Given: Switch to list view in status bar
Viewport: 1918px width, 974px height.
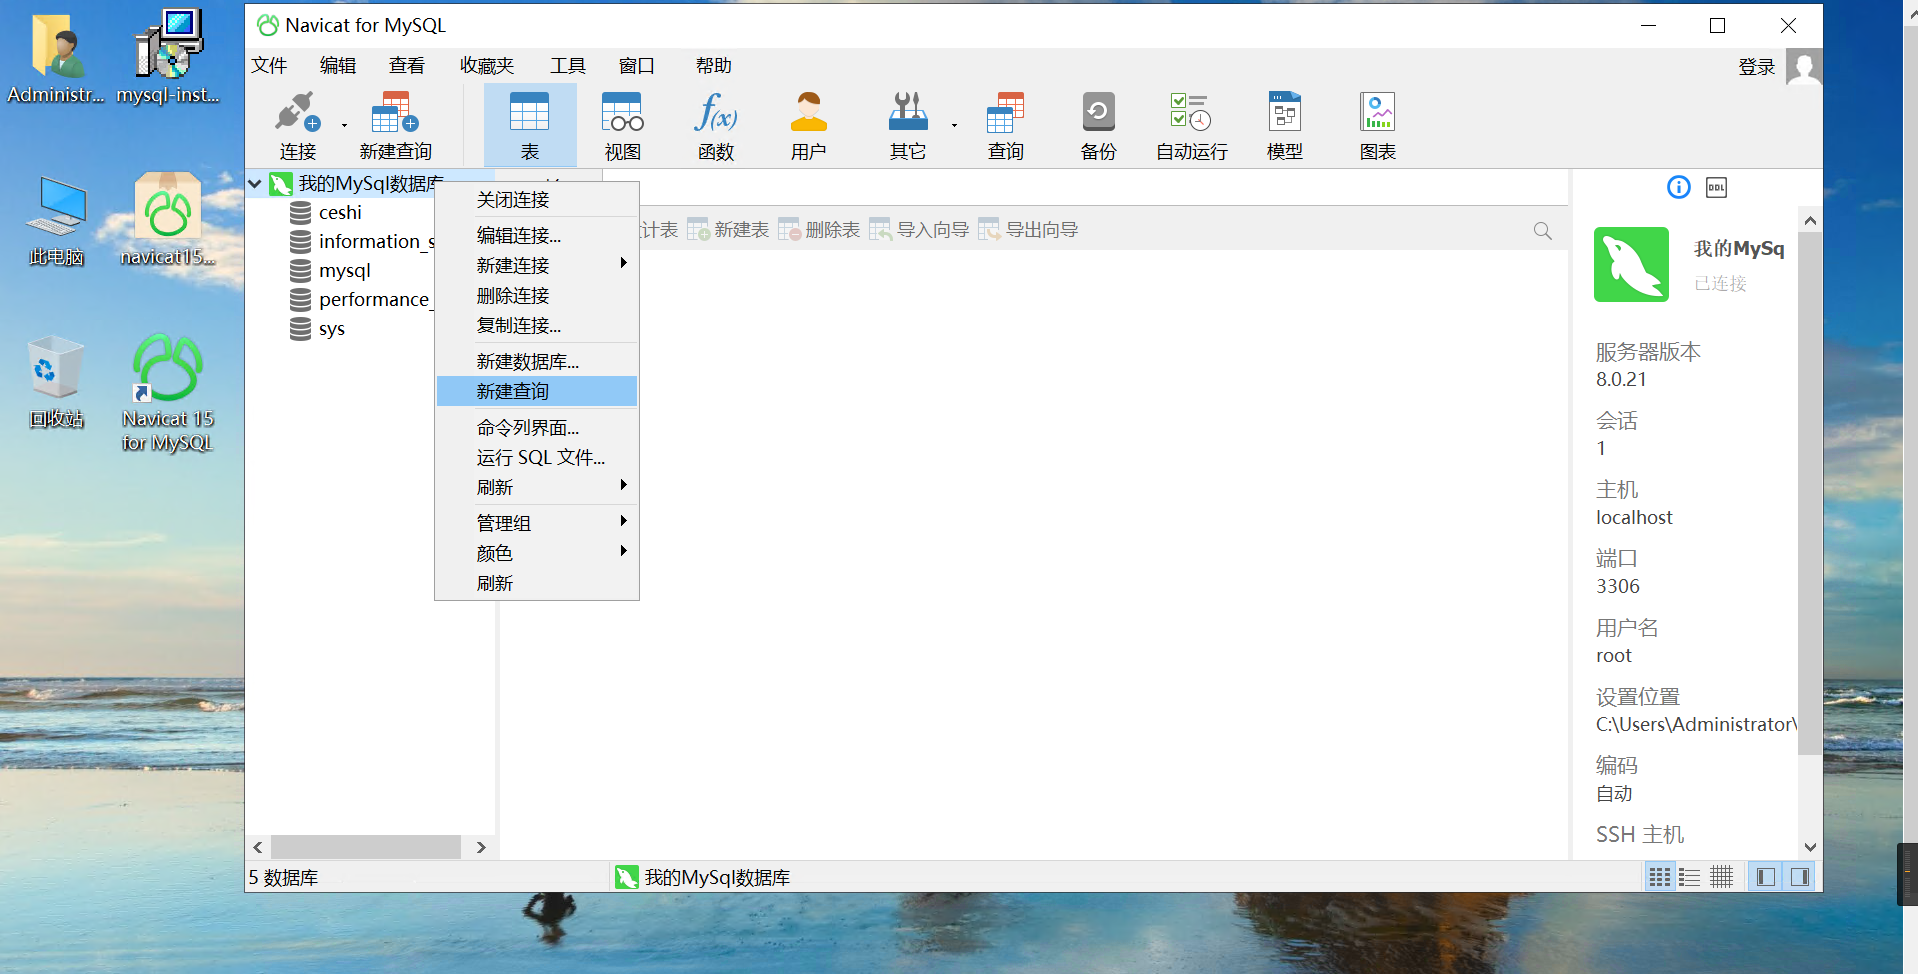Looking at the screenshot, I should pyautogui.click(x=1690, y=877).
